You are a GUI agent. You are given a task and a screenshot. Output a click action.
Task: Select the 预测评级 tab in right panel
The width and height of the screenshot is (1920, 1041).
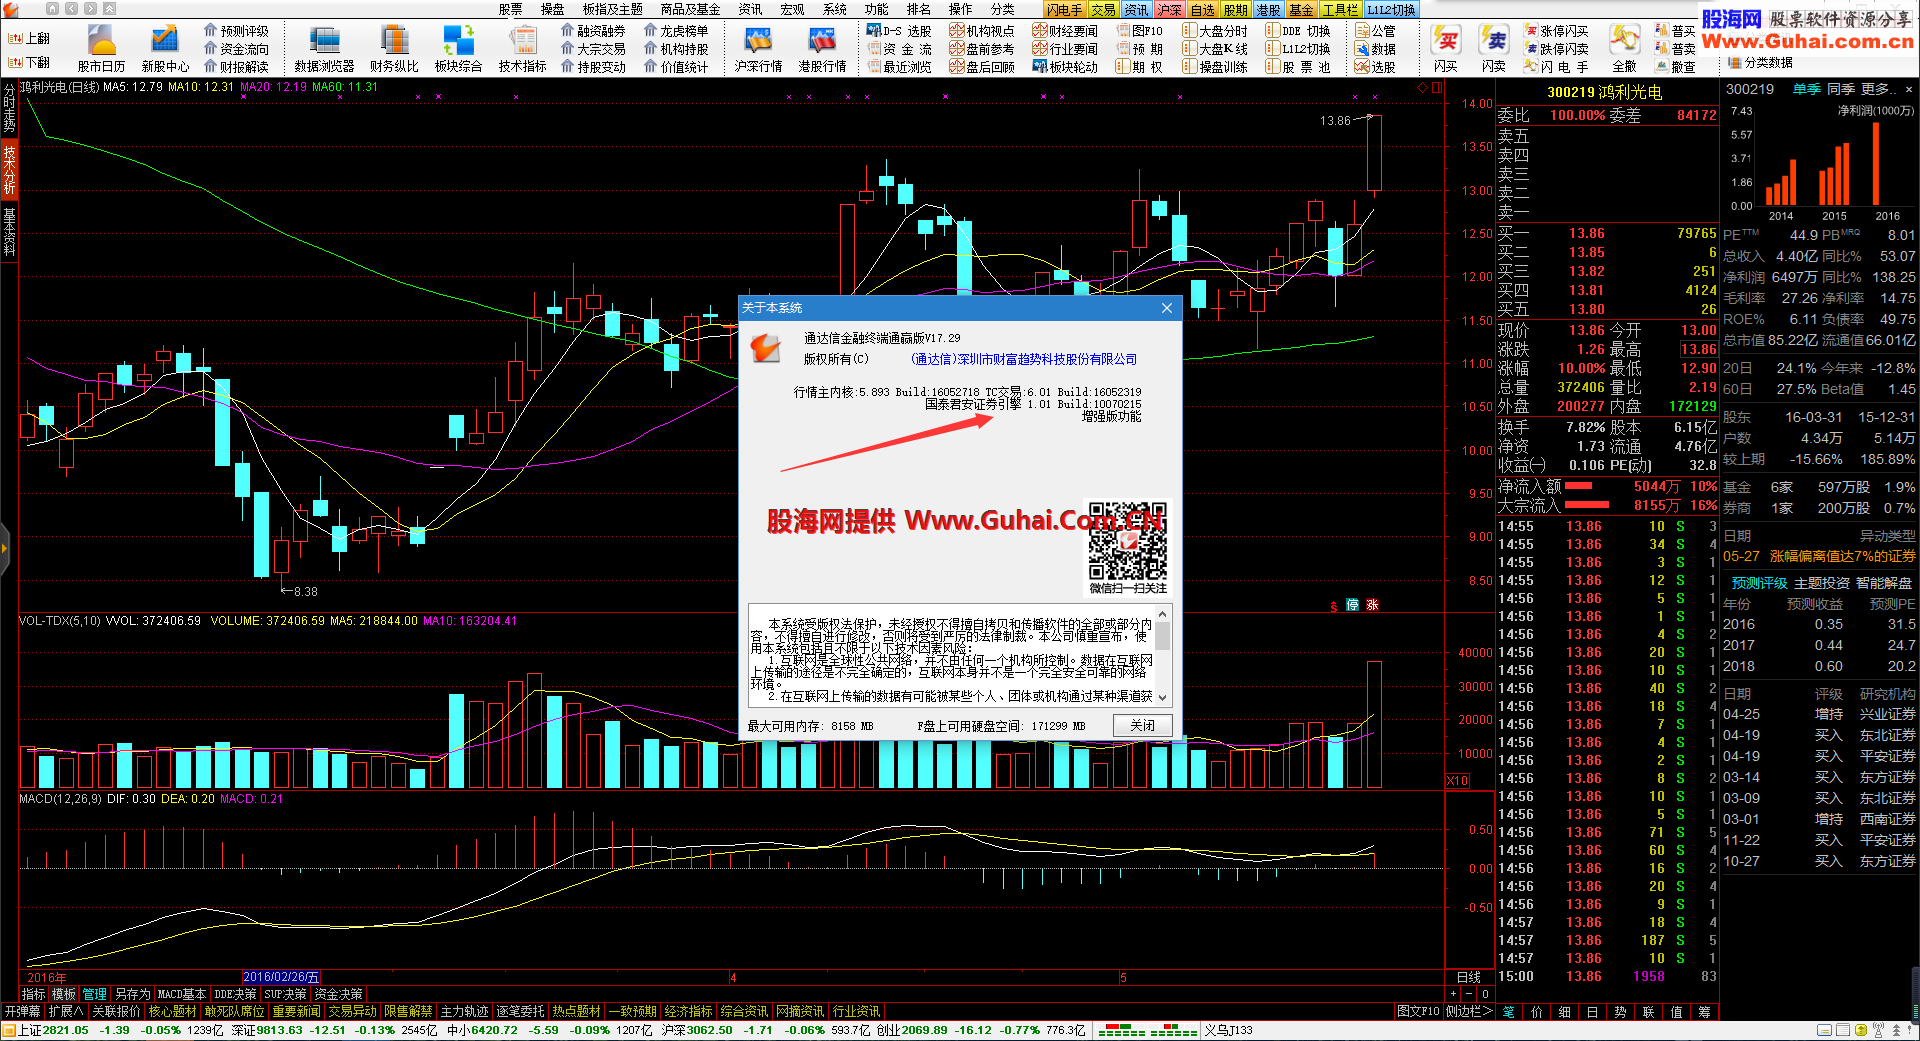tap(1760, 583)
